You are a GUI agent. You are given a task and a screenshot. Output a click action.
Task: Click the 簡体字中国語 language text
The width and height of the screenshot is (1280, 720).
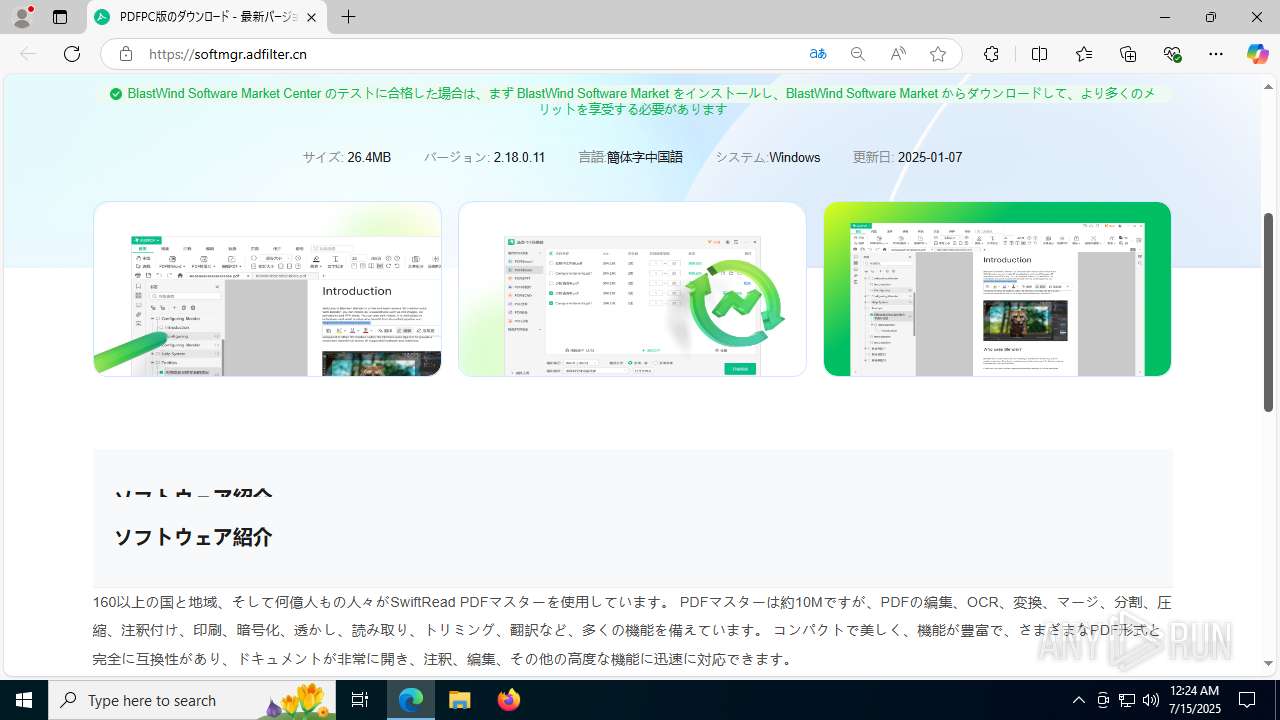[645, 157]
